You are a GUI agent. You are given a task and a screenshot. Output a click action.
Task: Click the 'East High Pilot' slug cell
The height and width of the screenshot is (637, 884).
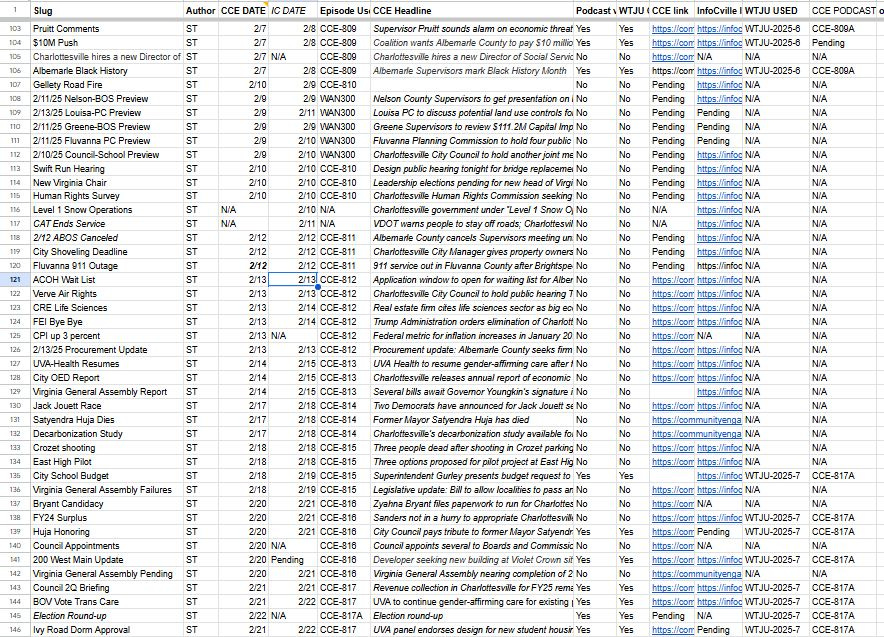click(x=107, y=462)
